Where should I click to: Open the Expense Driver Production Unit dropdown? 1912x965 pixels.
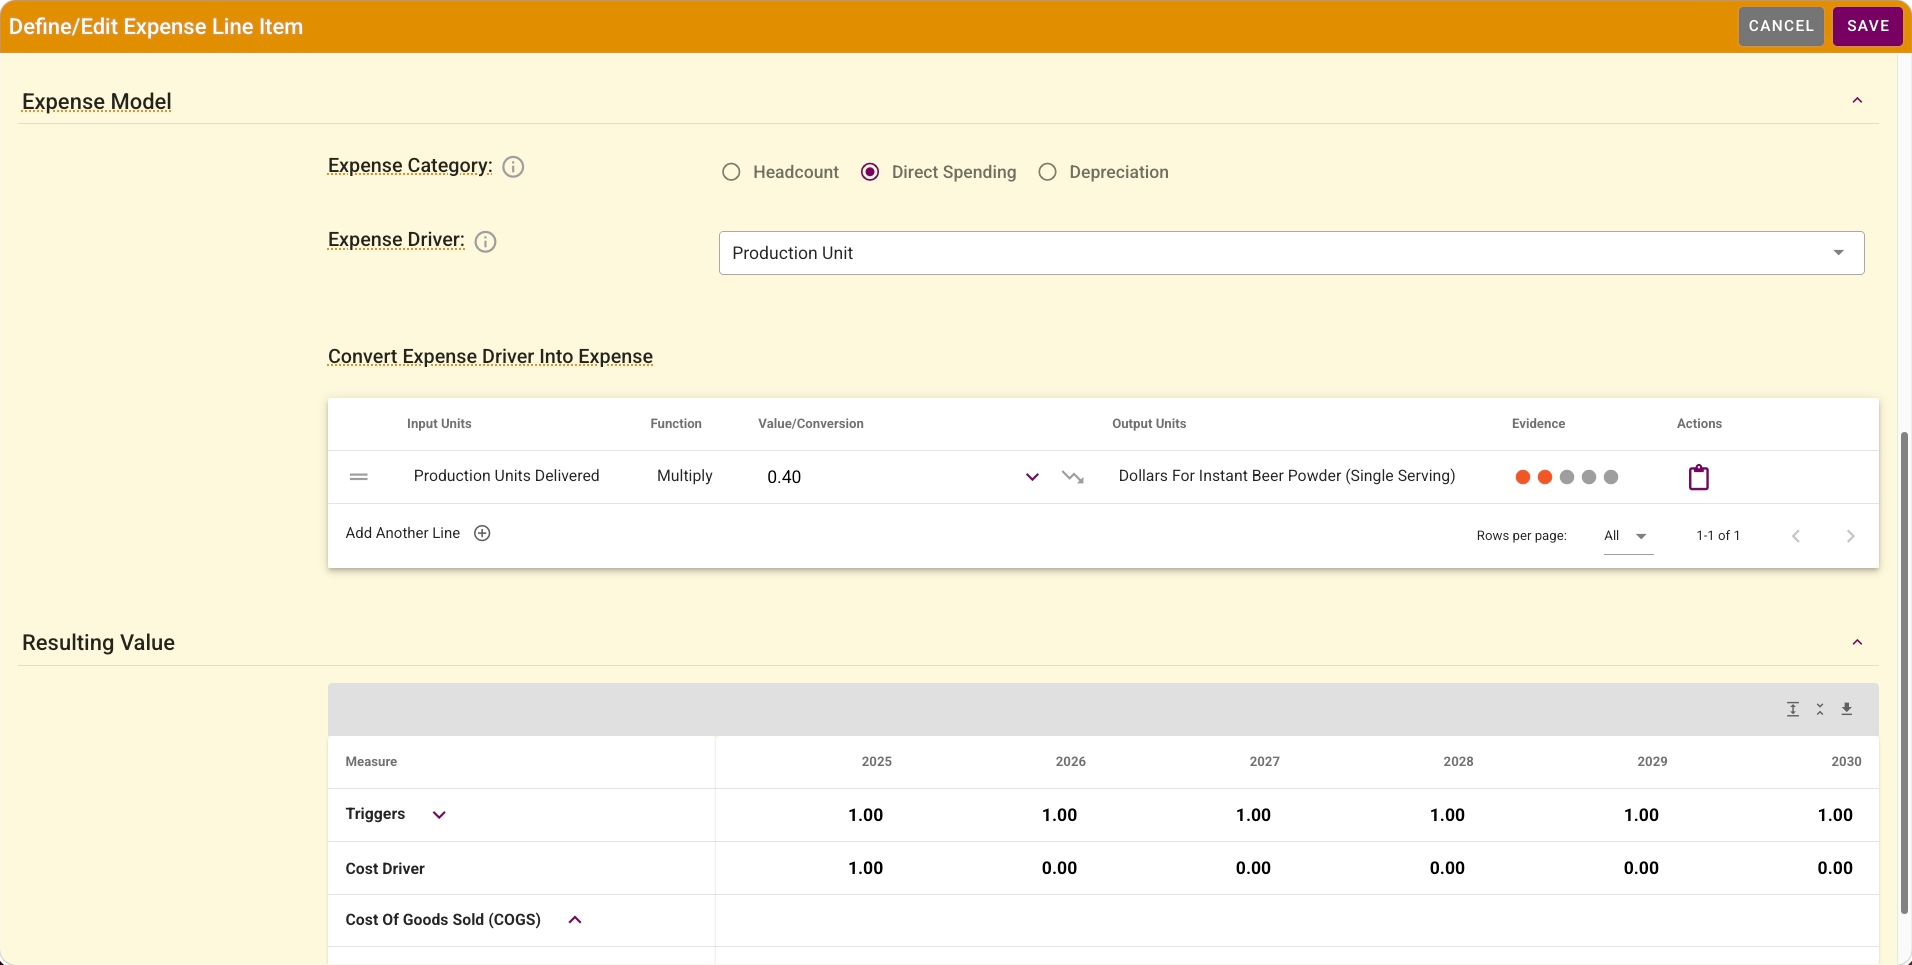(x=1291, y=253)
